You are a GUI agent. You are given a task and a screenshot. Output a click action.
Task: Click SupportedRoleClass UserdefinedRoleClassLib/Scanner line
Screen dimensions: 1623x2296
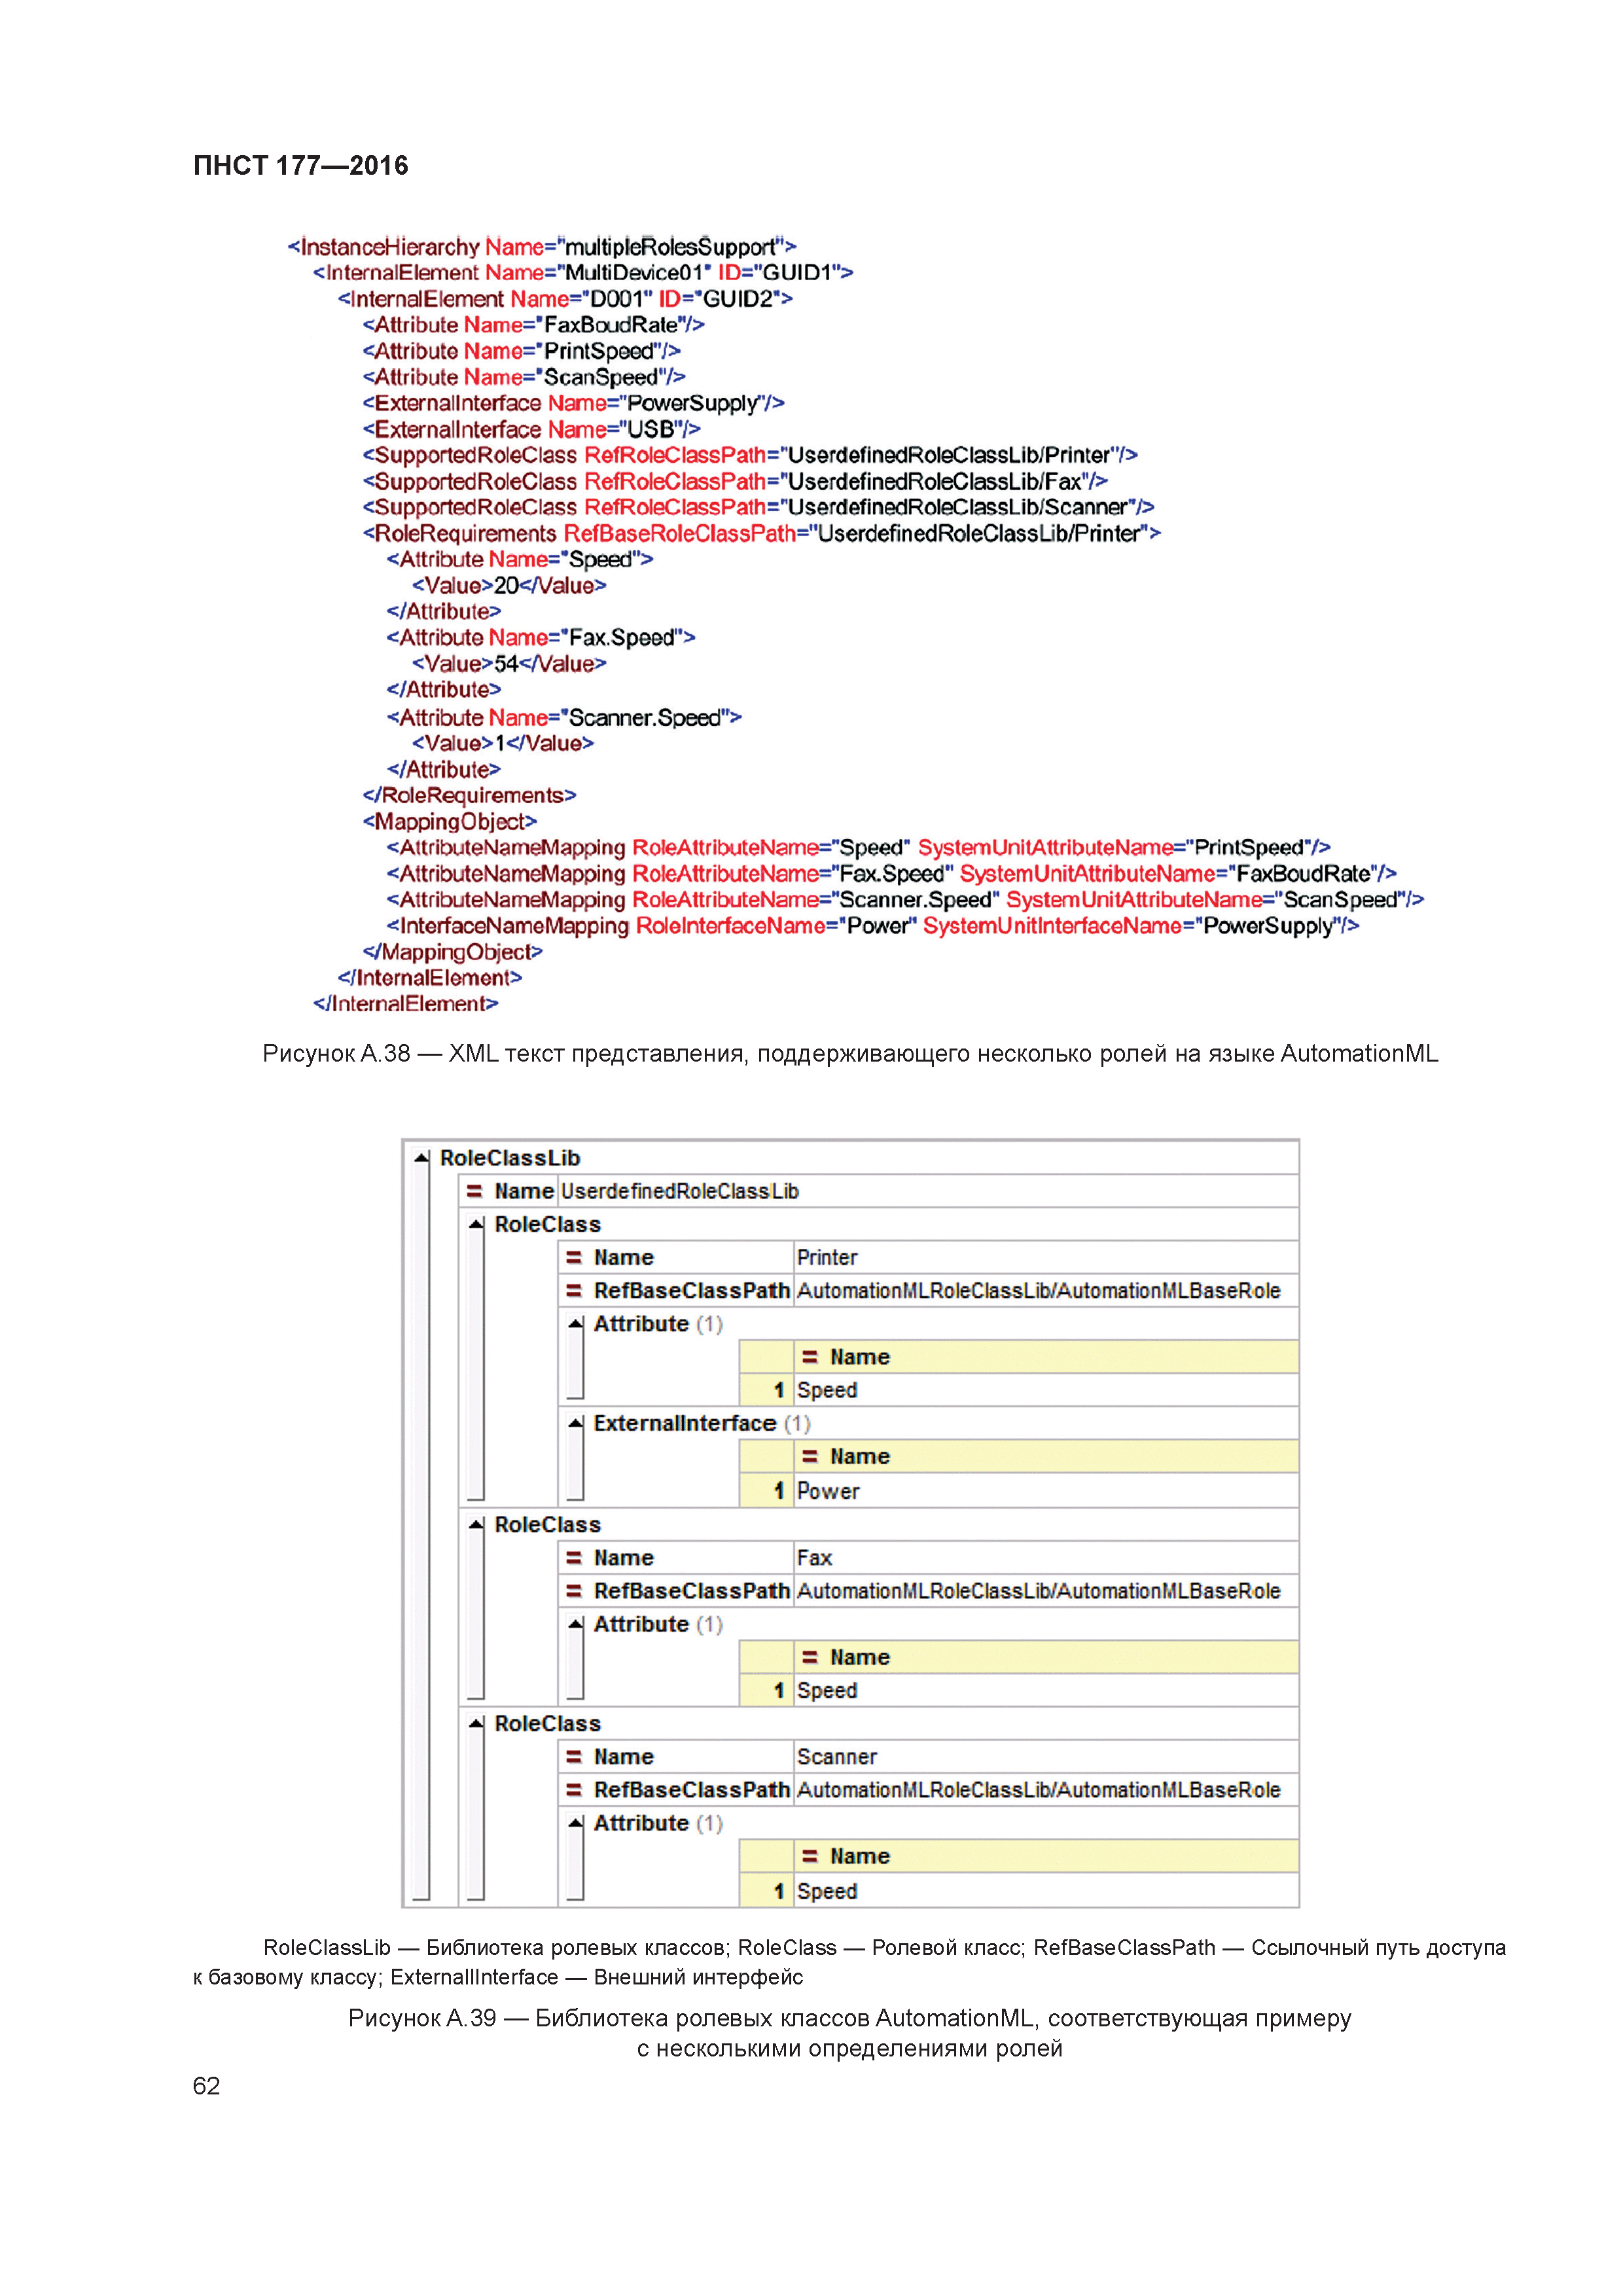758,507
